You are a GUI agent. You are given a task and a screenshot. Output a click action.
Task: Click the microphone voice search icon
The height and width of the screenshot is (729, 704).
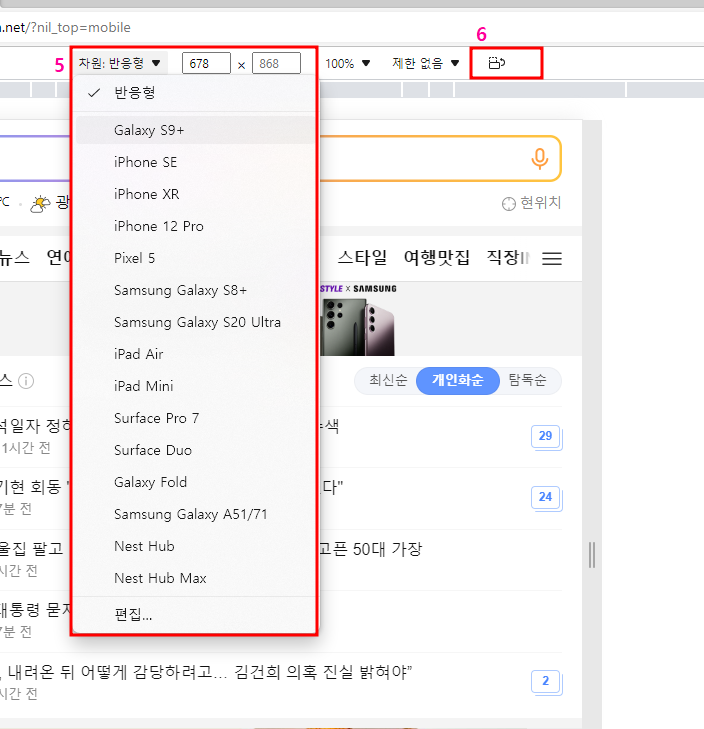(x=539, y=159)
